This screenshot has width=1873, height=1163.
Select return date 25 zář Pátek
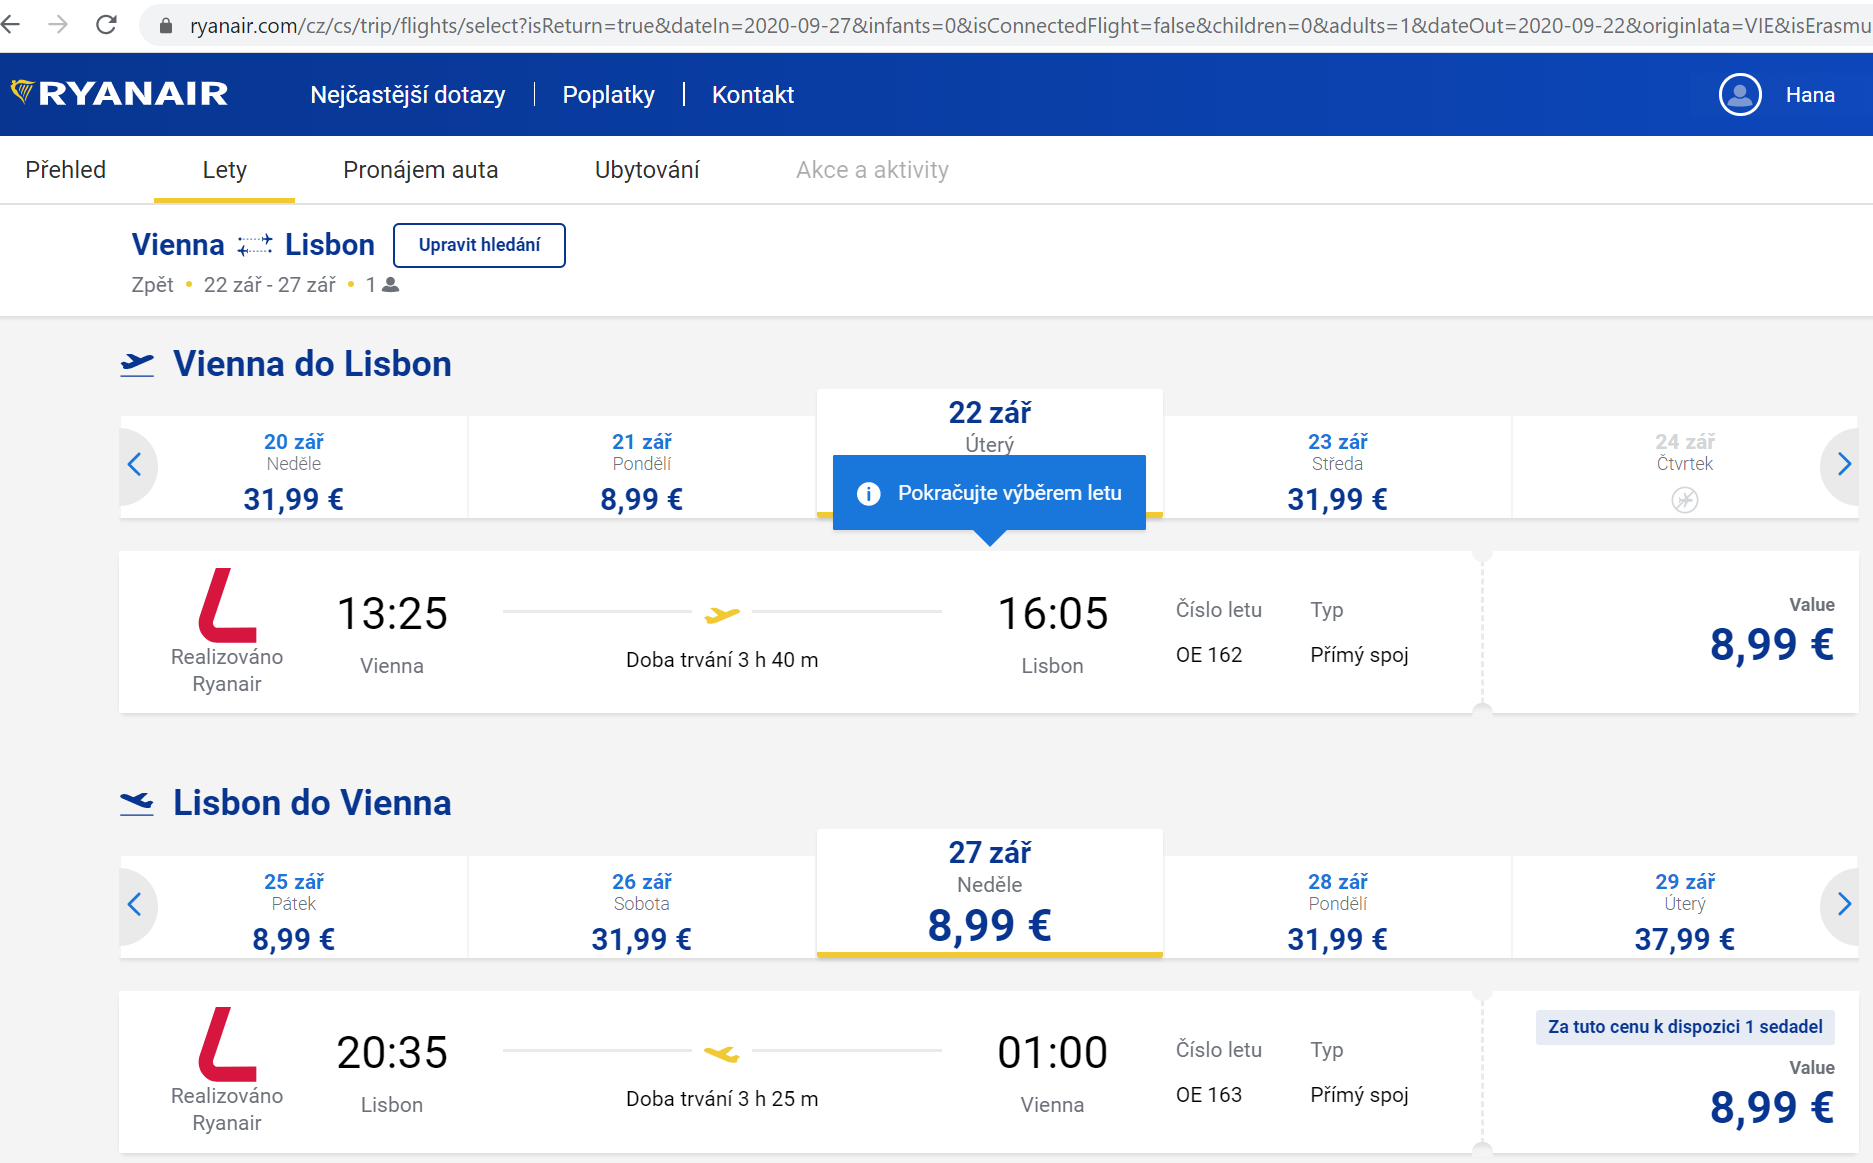pos(294,907)
